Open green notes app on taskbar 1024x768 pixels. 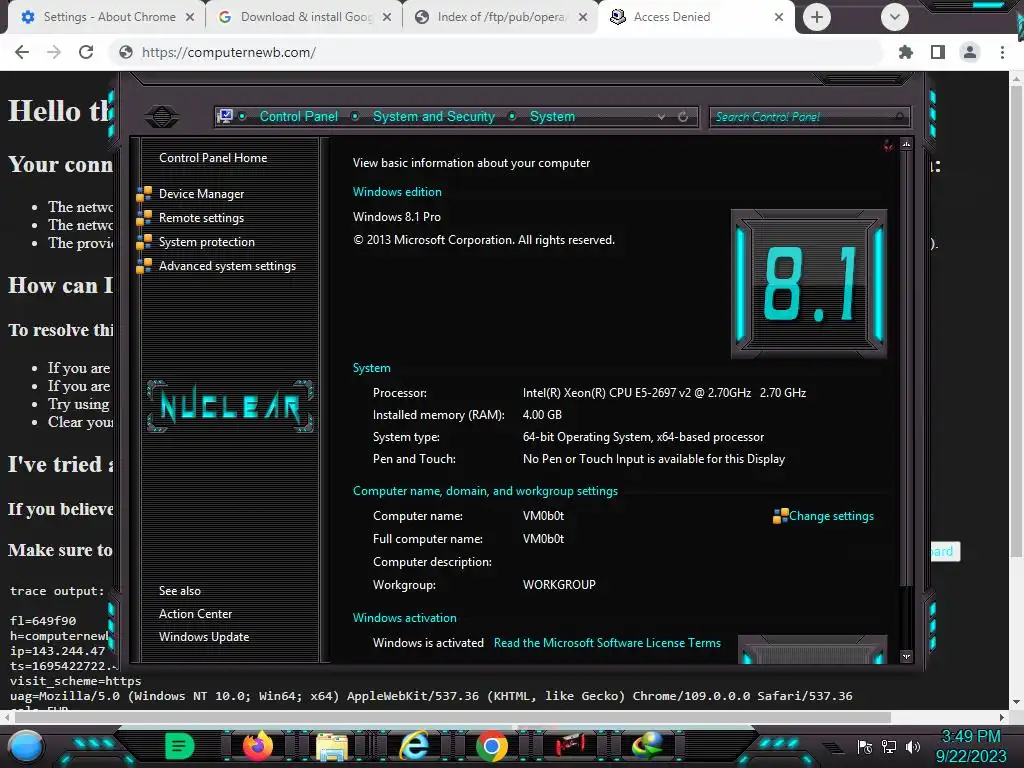pyautogui.click(x=179, y=746)
